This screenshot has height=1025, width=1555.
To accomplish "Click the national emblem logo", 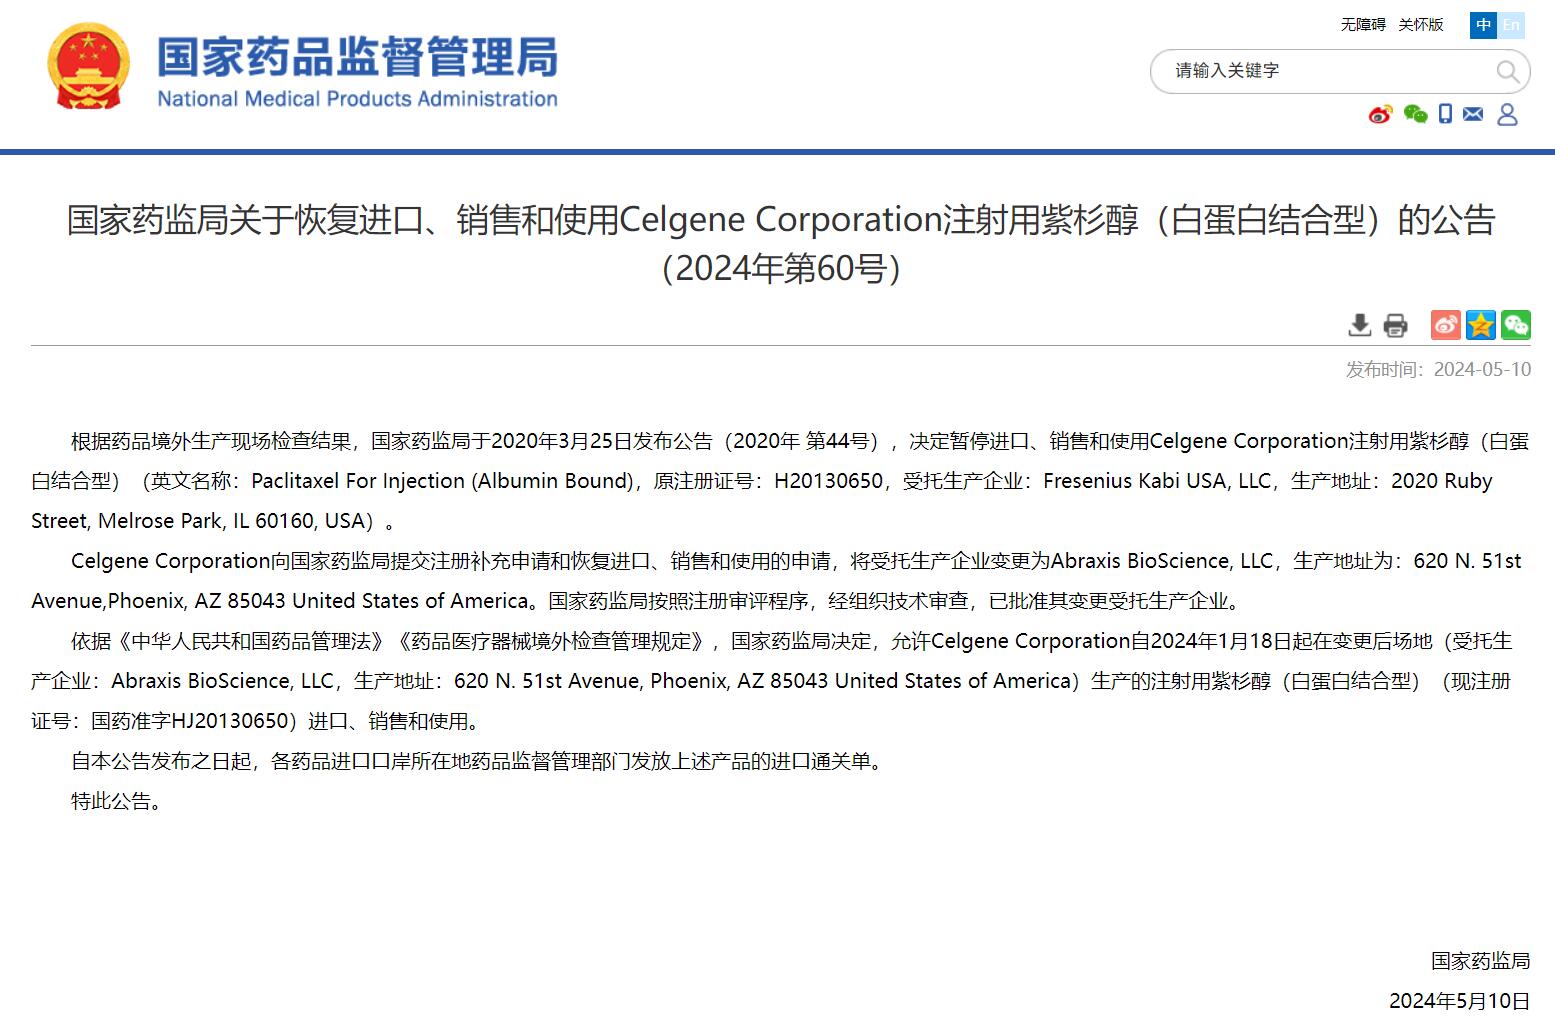I will click(x=89, y=67).
